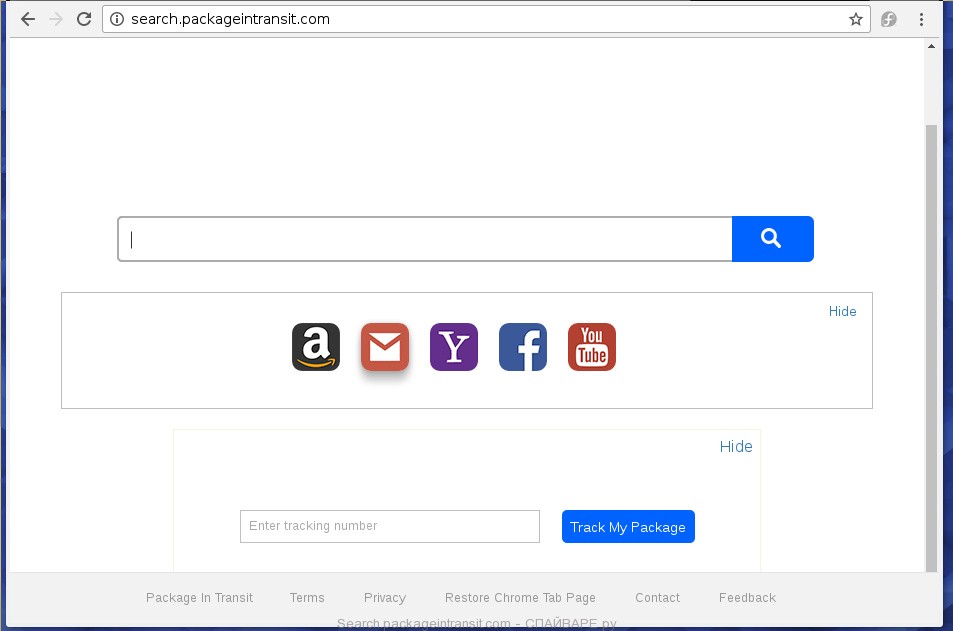Click the browser extension icon
This screenshot has width=953, height=631.
[x=888, y=19]
